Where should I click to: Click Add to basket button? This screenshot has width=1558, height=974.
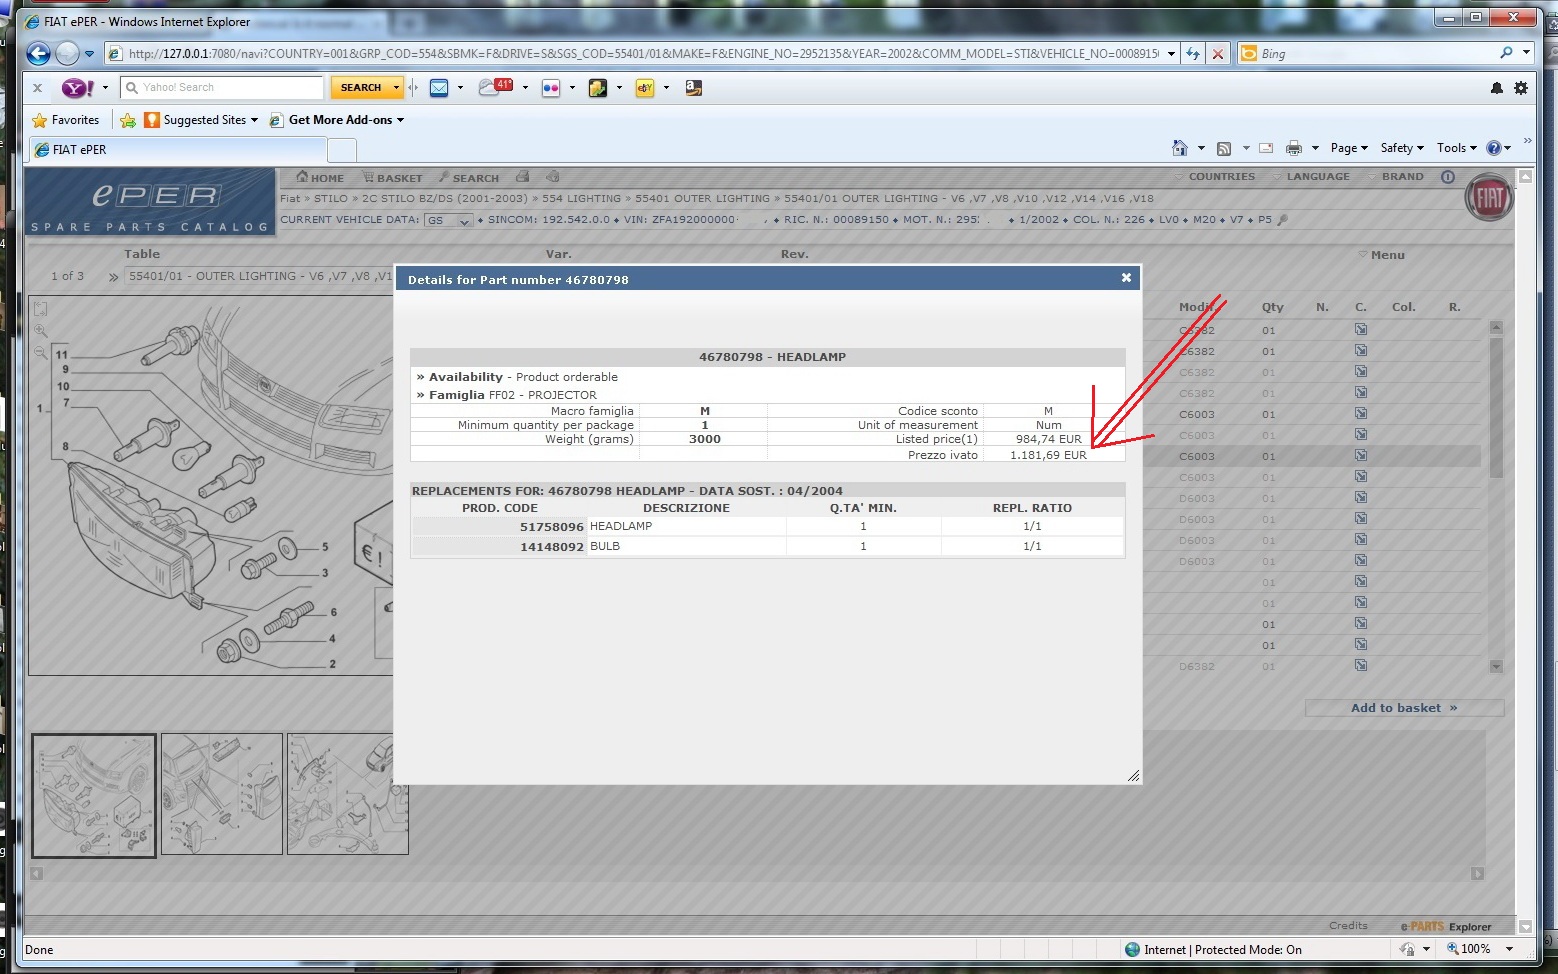click(1404, 708)
